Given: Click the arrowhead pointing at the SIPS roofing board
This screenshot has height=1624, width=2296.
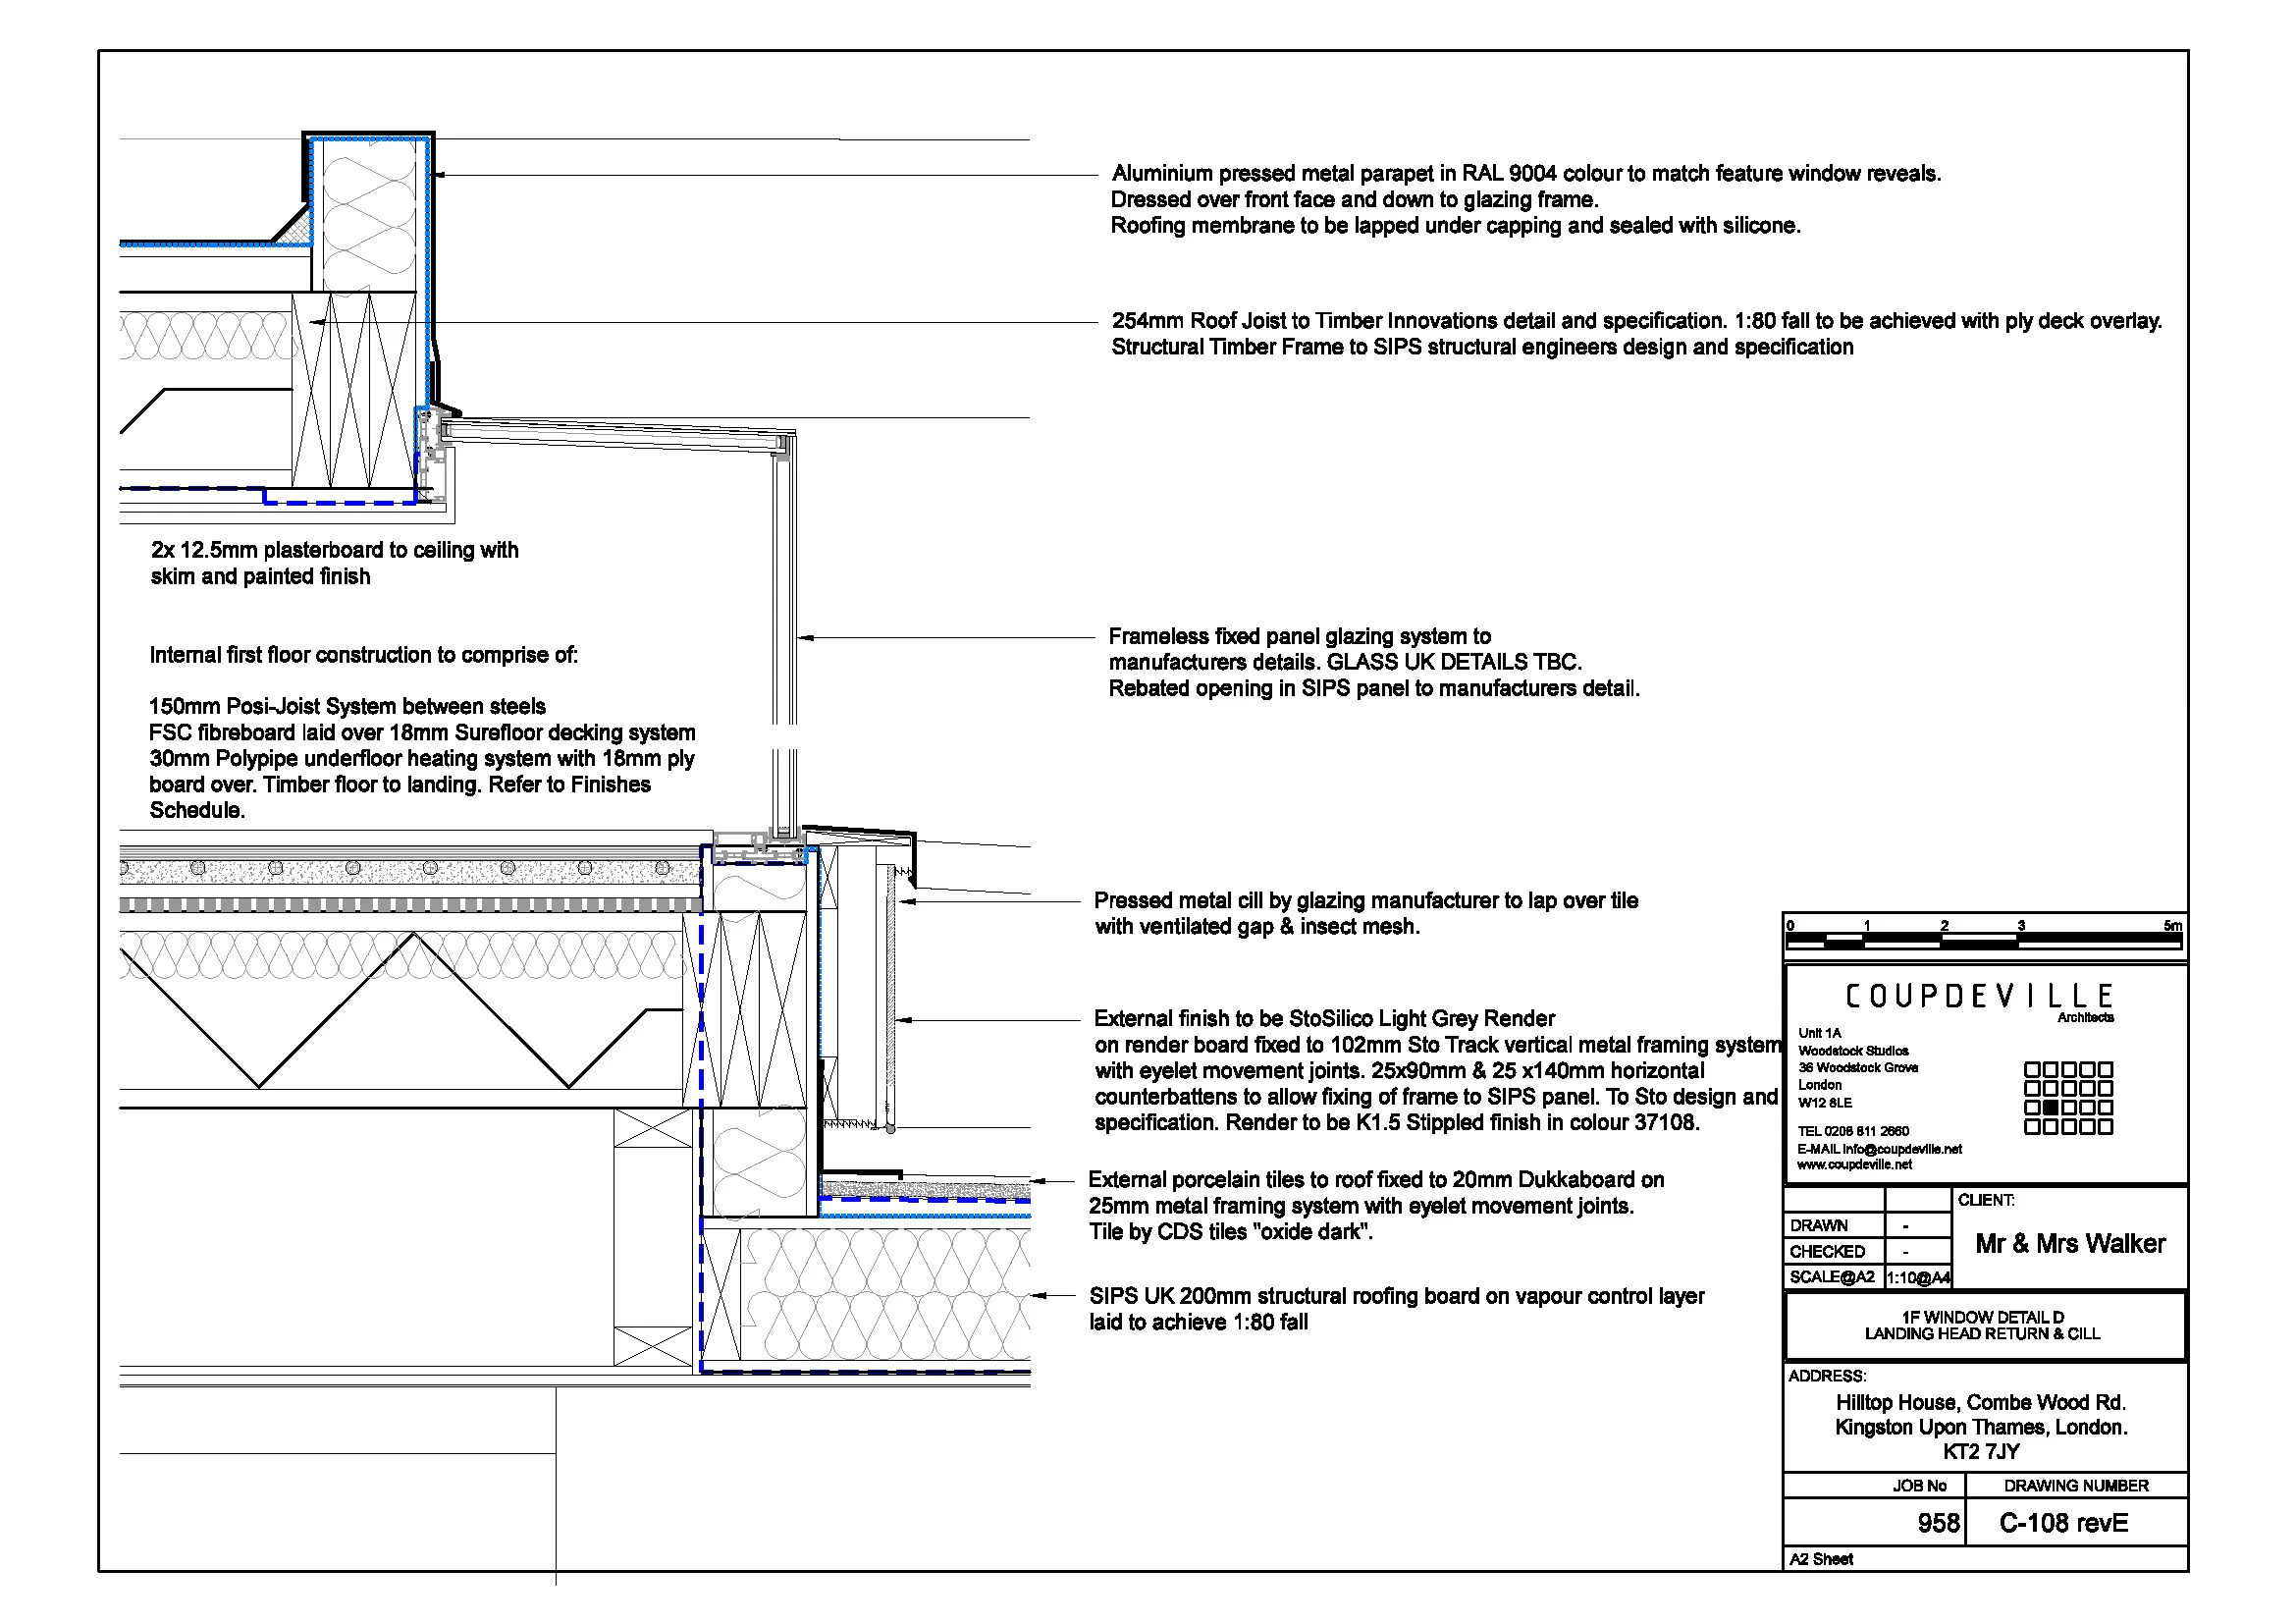Looking at the screenshot, I should point(1038,1296).
